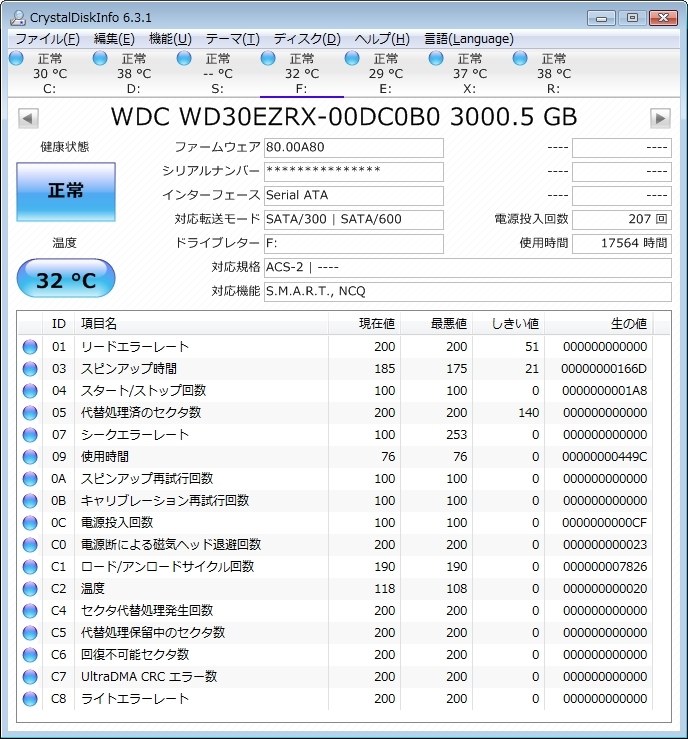
Task: Click the masked serial number field
Action: click(353, 172)
